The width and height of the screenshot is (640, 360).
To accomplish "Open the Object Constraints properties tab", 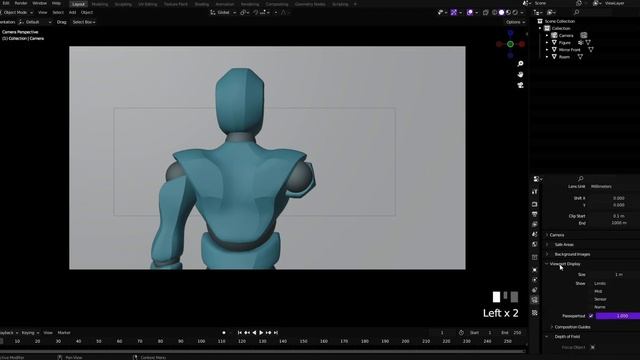I will pyautogui.click(x=535, y=290).
